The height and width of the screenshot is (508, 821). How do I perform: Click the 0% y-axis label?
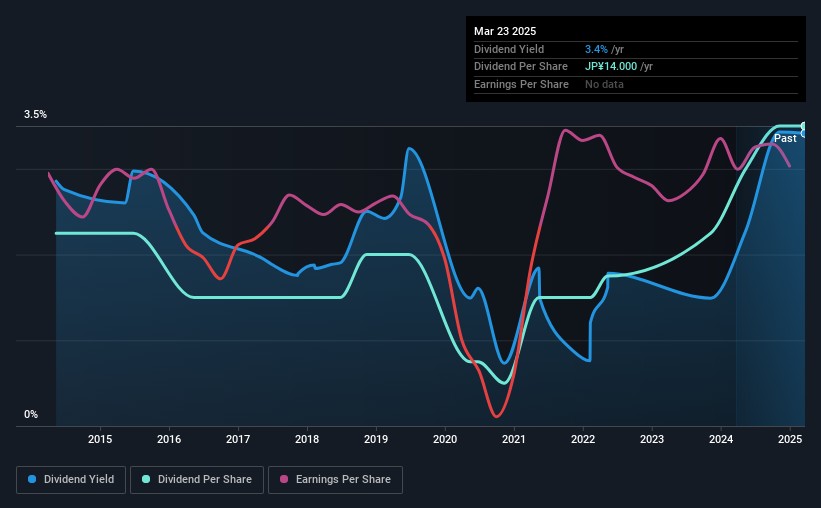pyautogui.click(x=31, y=415)
